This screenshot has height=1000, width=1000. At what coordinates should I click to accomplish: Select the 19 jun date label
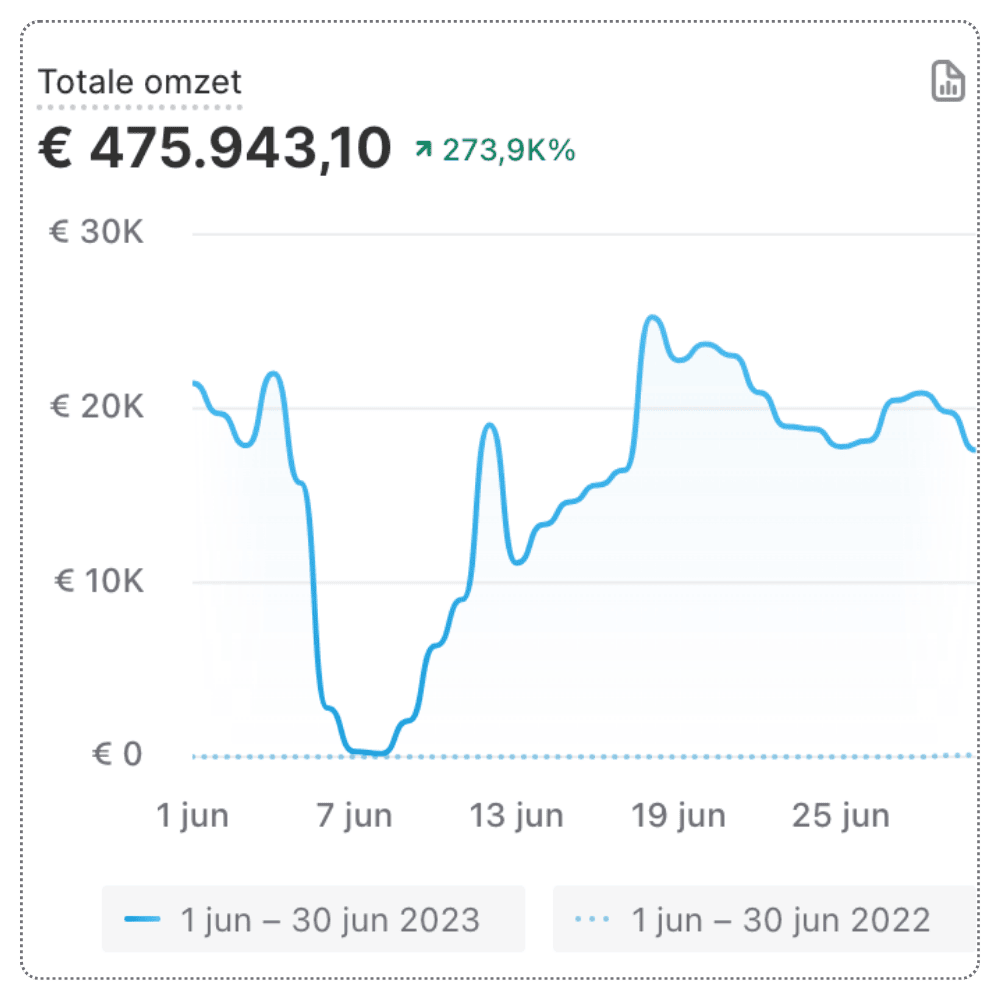tap(679, 815)
